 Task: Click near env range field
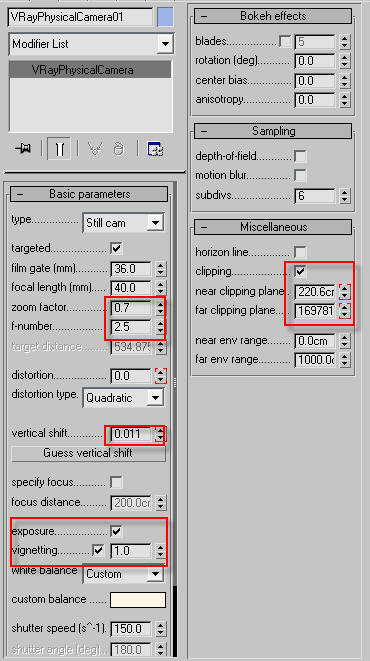(x=315, y=341)
